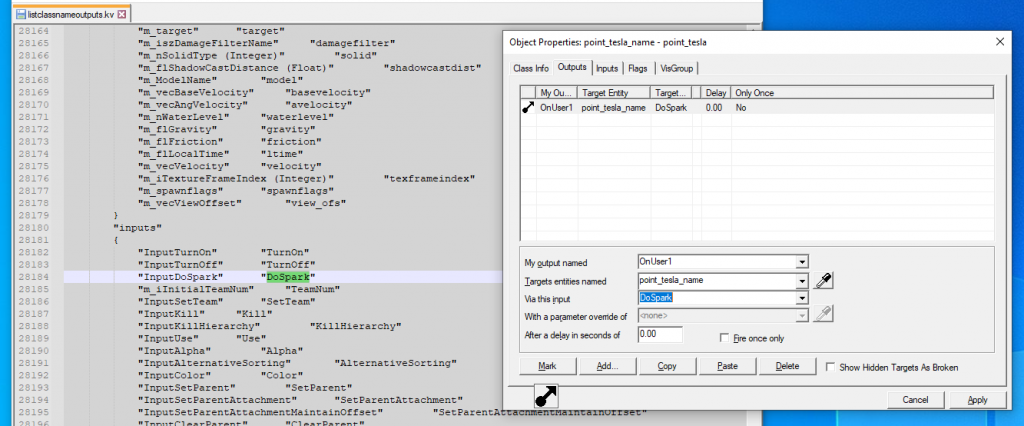Click "InputAlternativeSorting" text in editor
The height and width of the screenshot is (426, 1024).
tap(214, 363)
